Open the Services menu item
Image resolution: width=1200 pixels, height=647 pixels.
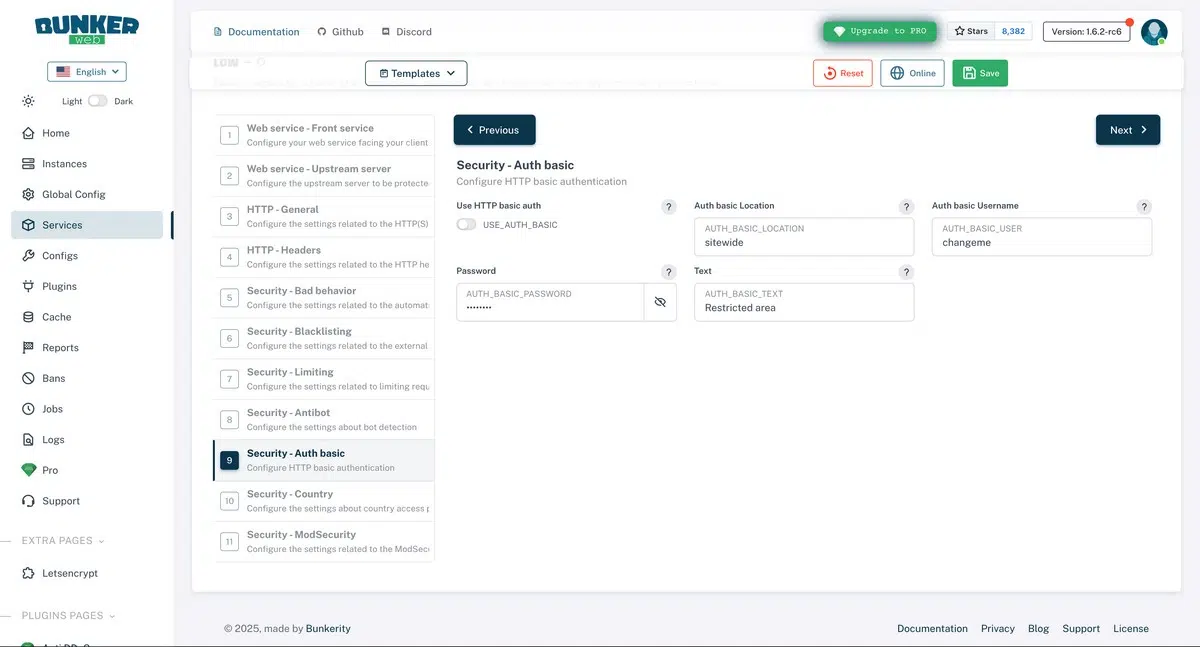pyautogui.click(x=87, y=225)
